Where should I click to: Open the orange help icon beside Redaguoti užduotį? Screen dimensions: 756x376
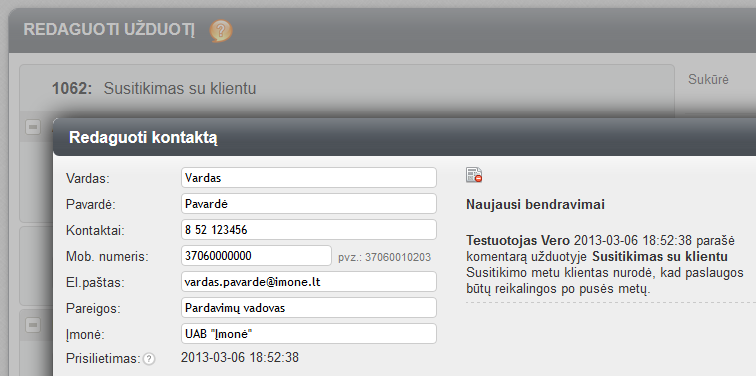[x=221, y=31]
